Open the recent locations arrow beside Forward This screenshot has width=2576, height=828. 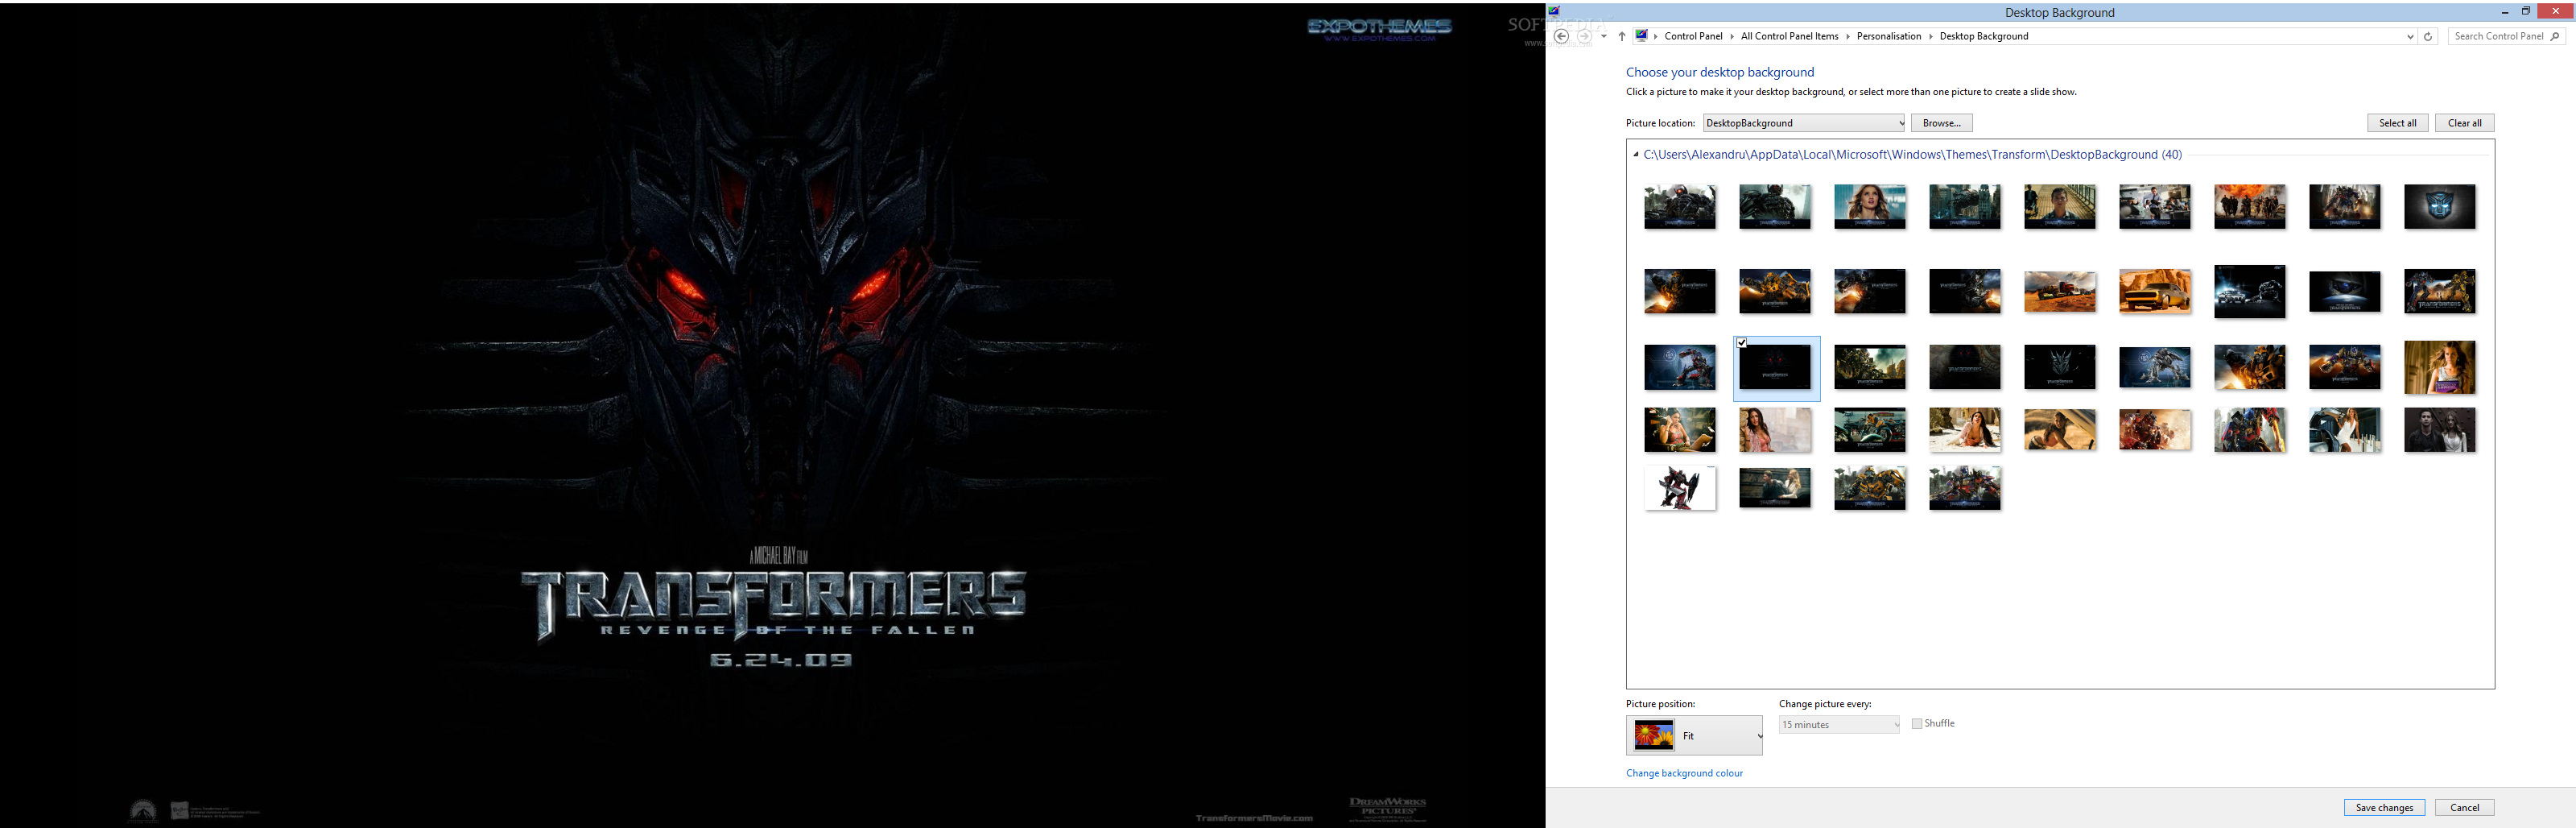(1604, 36)
